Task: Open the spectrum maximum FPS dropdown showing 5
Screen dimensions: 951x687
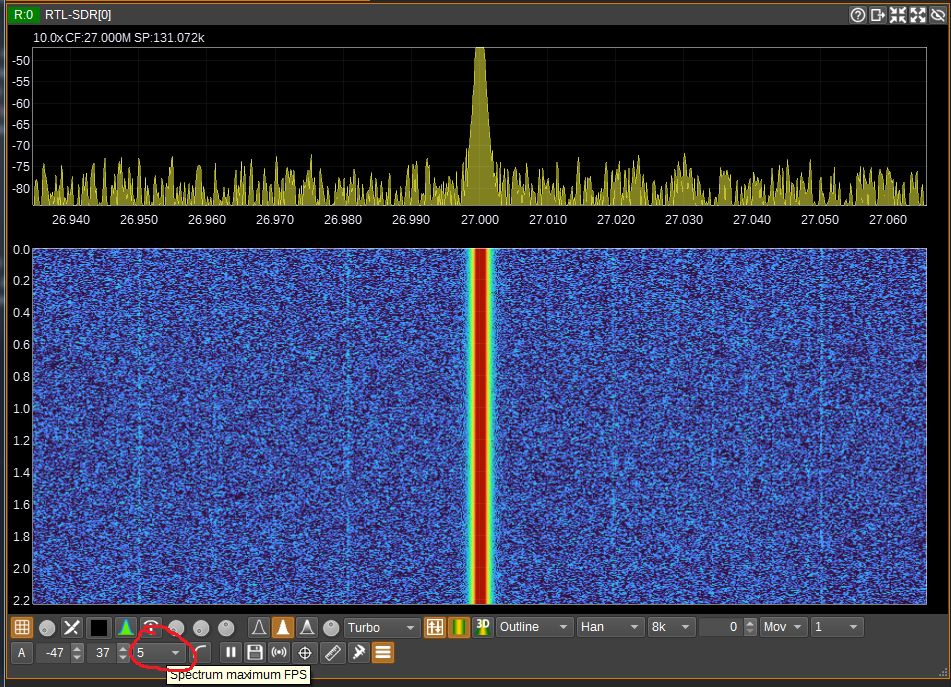Action: tap(159, 653)
